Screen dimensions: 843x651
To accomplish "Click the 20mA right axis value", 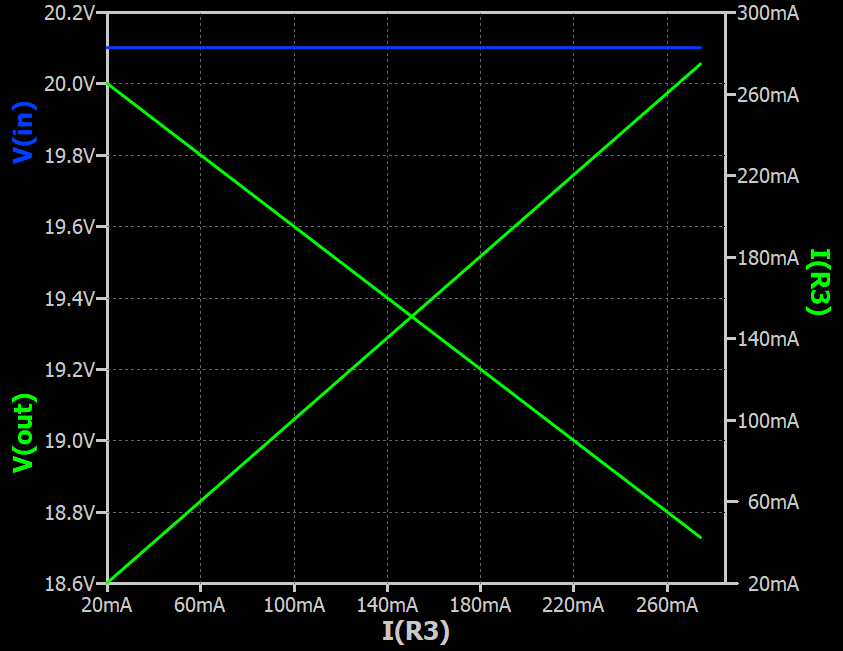I will (773, 584).
